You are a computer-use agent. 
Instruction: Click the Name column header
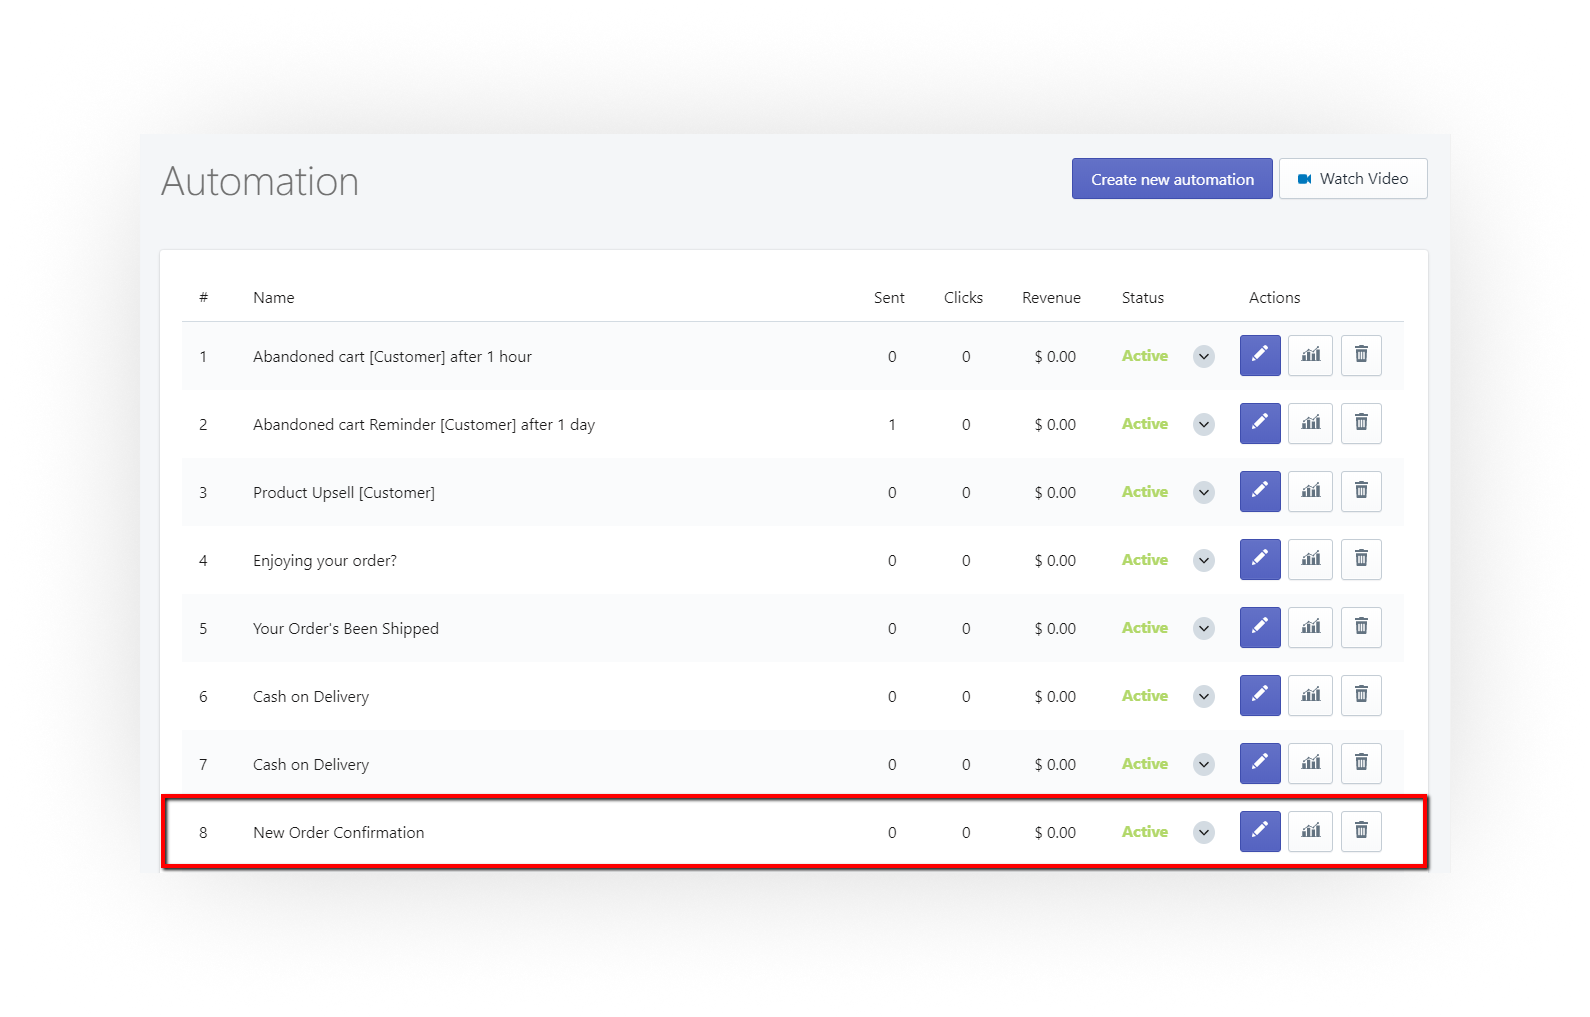point(274,298)
